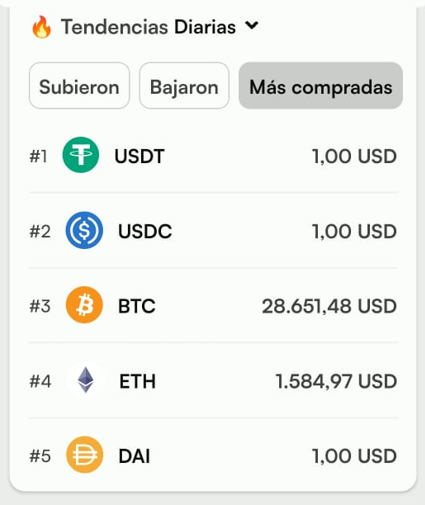Click the fire emoji beside Tendencias
The height and width of the screenshot is (505, 425).
point(42,27)
